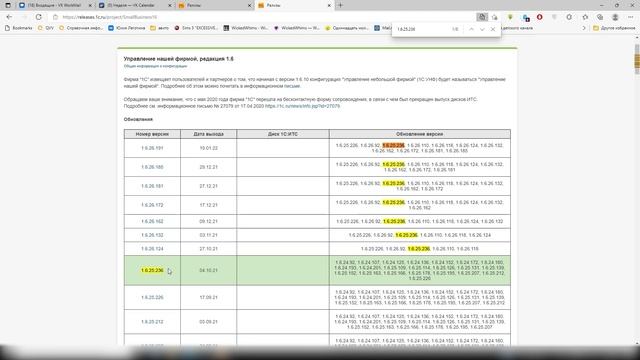
Task: Toggle the highlighted page-search toolbar icon
Action: pos(482,17)
